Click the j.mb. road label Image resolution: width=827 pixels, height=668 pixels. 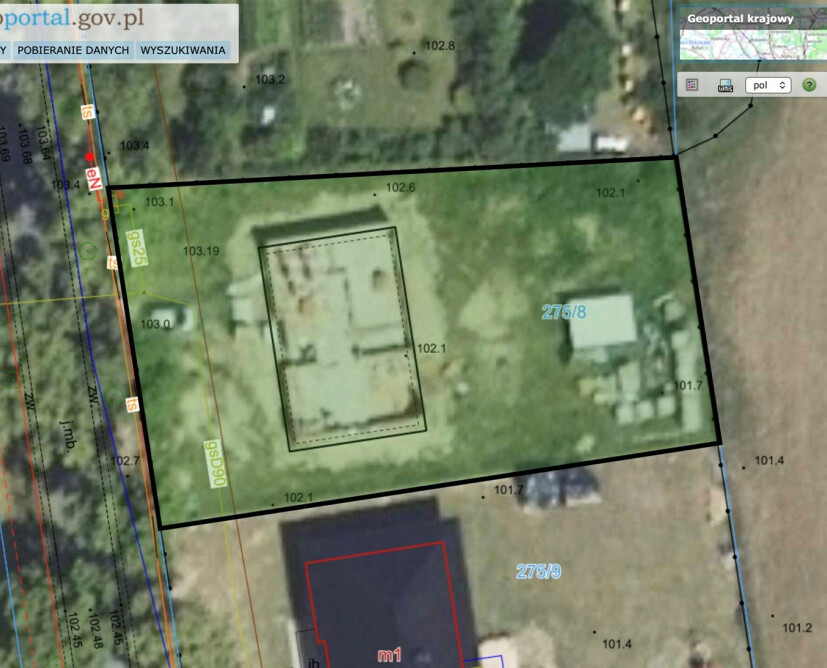(x=67, y=435)
